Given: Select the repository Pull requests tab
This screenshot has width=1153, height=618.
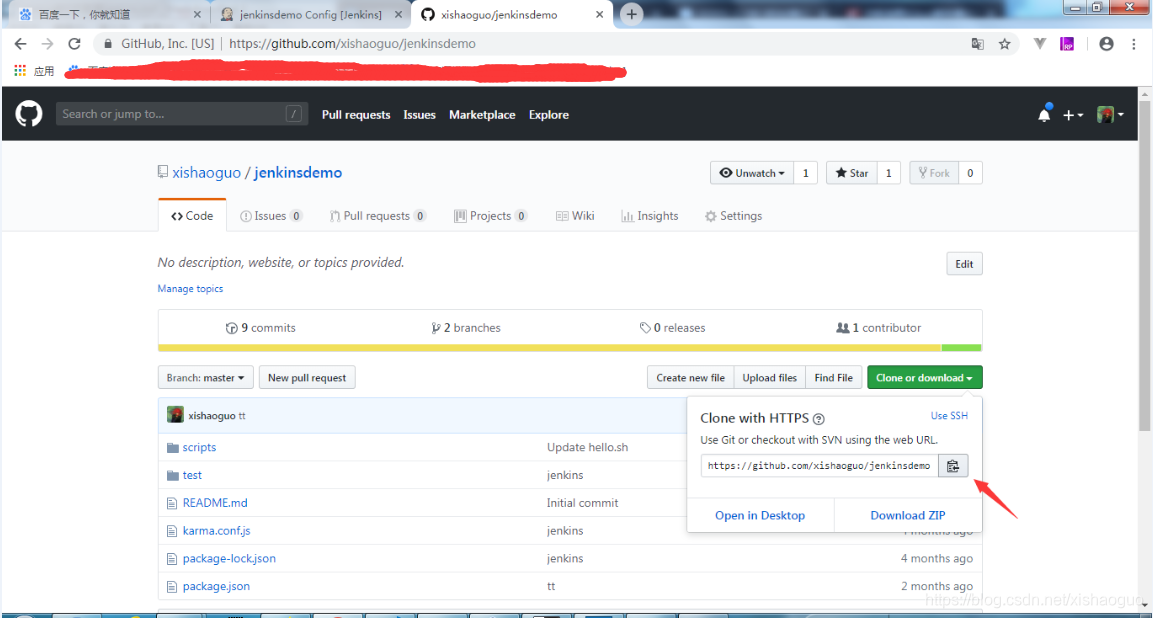Looking at the screenshot, I should [x=377, y=216].
